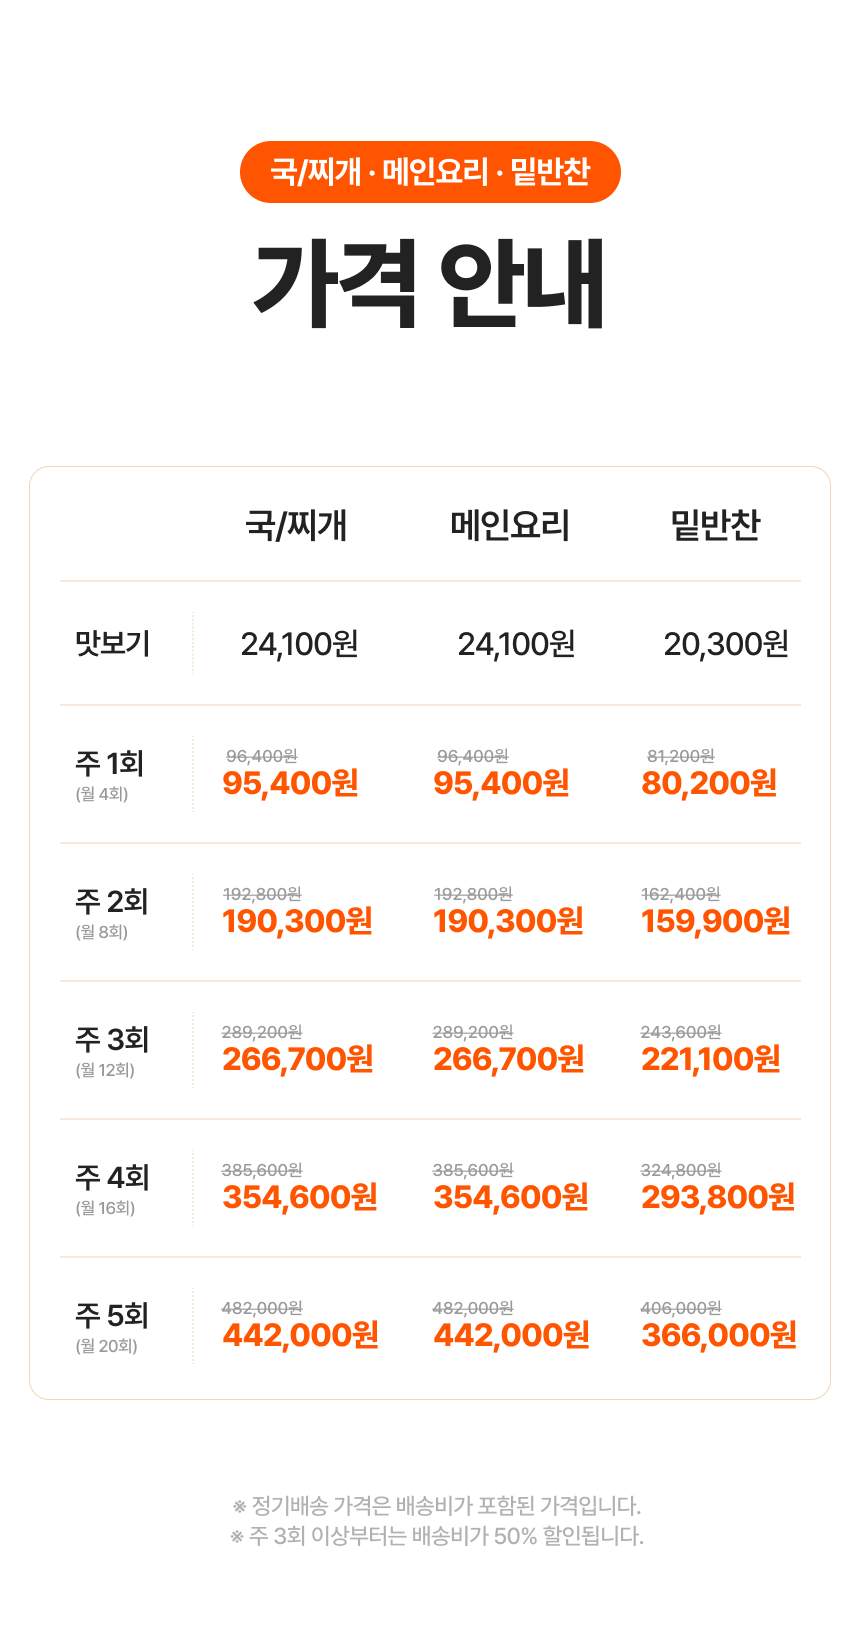The width and height of the screenshot is (860, 1649).
Task: Click the 국/찌개 190,300원 price for 주 2회
Action: [x=297, y=921]
